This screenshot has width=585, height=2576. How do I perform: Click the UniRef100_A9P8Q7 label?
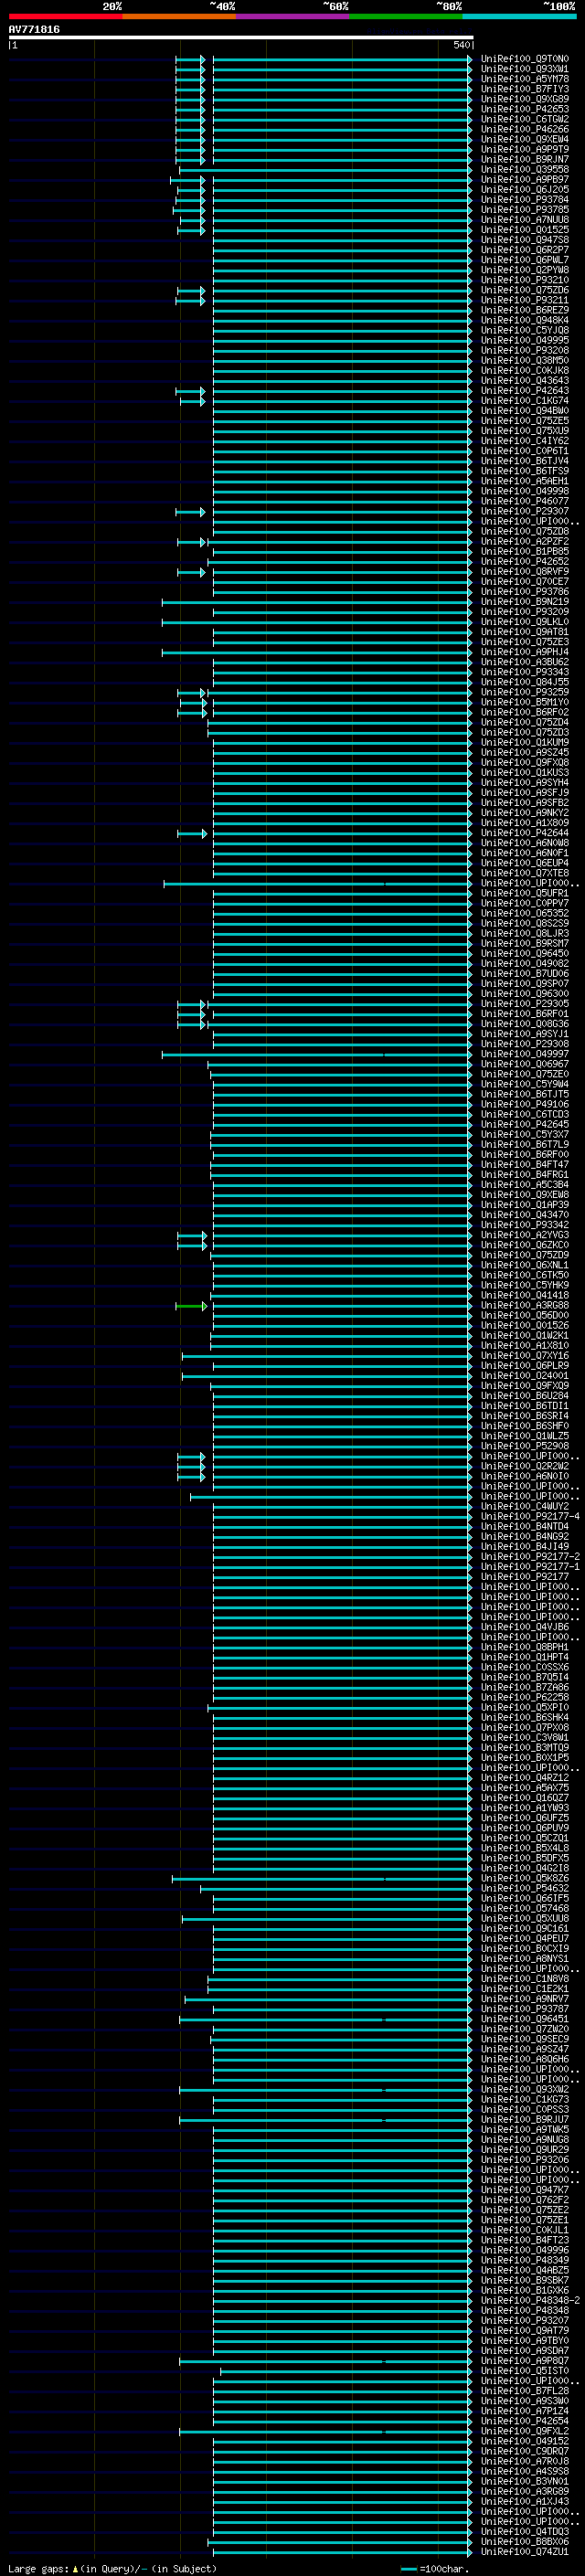pyautogui.click(x=524, y=2360)
